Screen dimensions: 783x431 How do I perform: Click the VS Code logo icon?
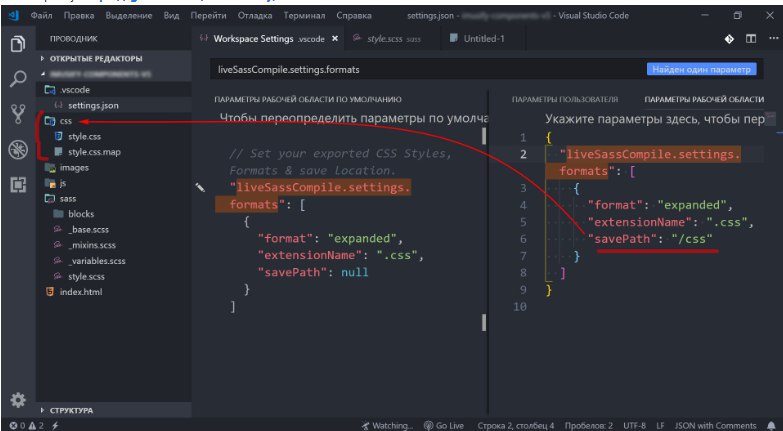(13, 15)
